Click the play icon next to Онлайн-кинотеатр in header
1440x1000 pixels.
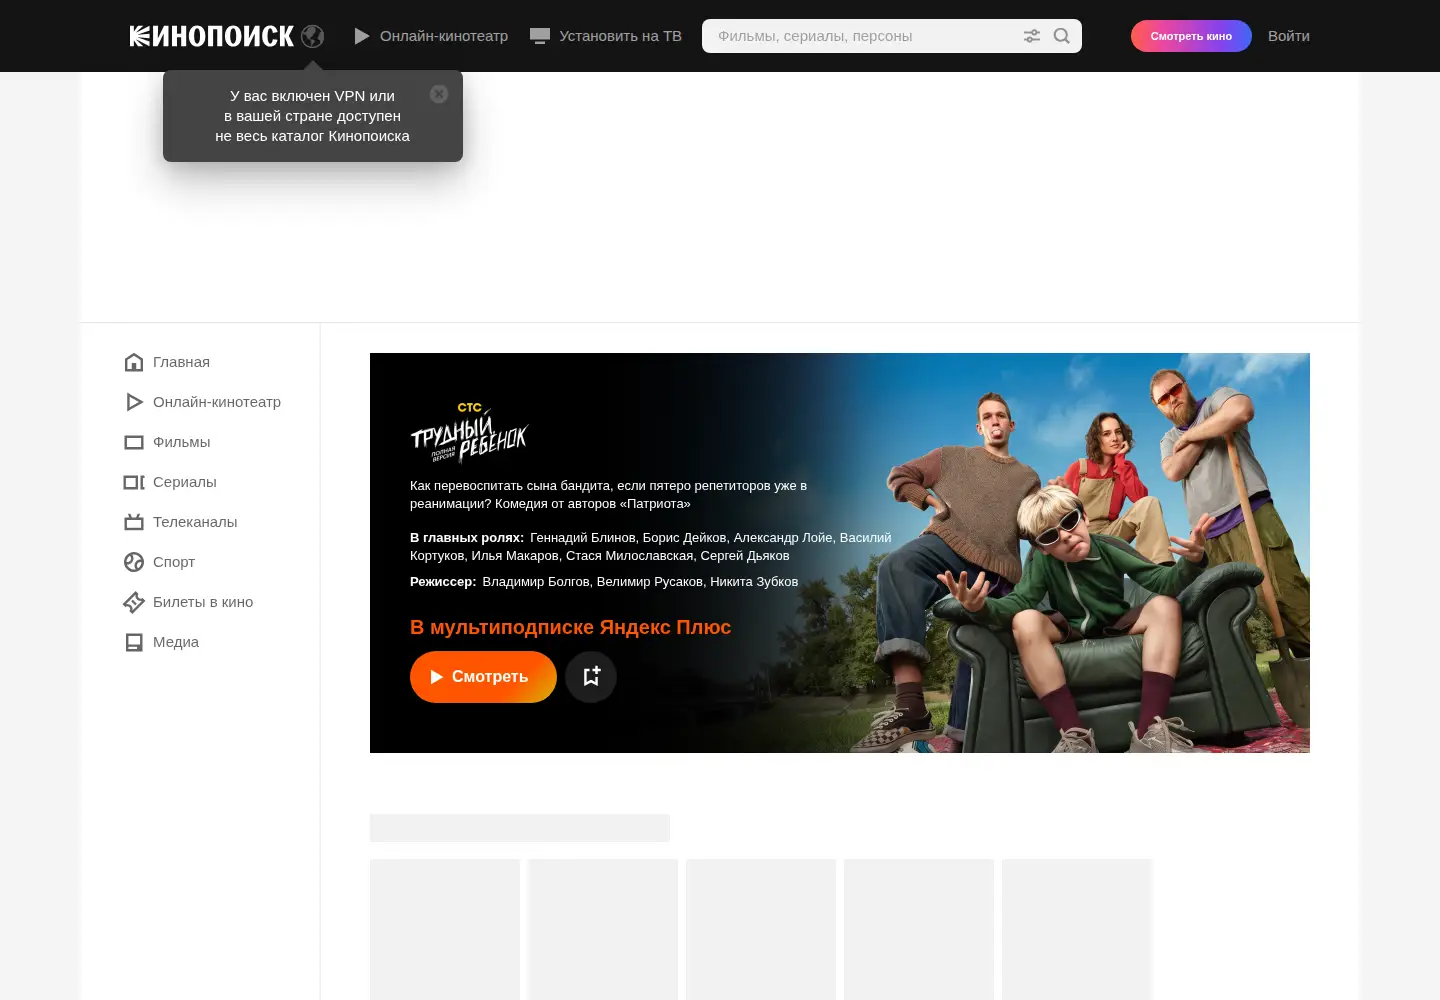362,36
